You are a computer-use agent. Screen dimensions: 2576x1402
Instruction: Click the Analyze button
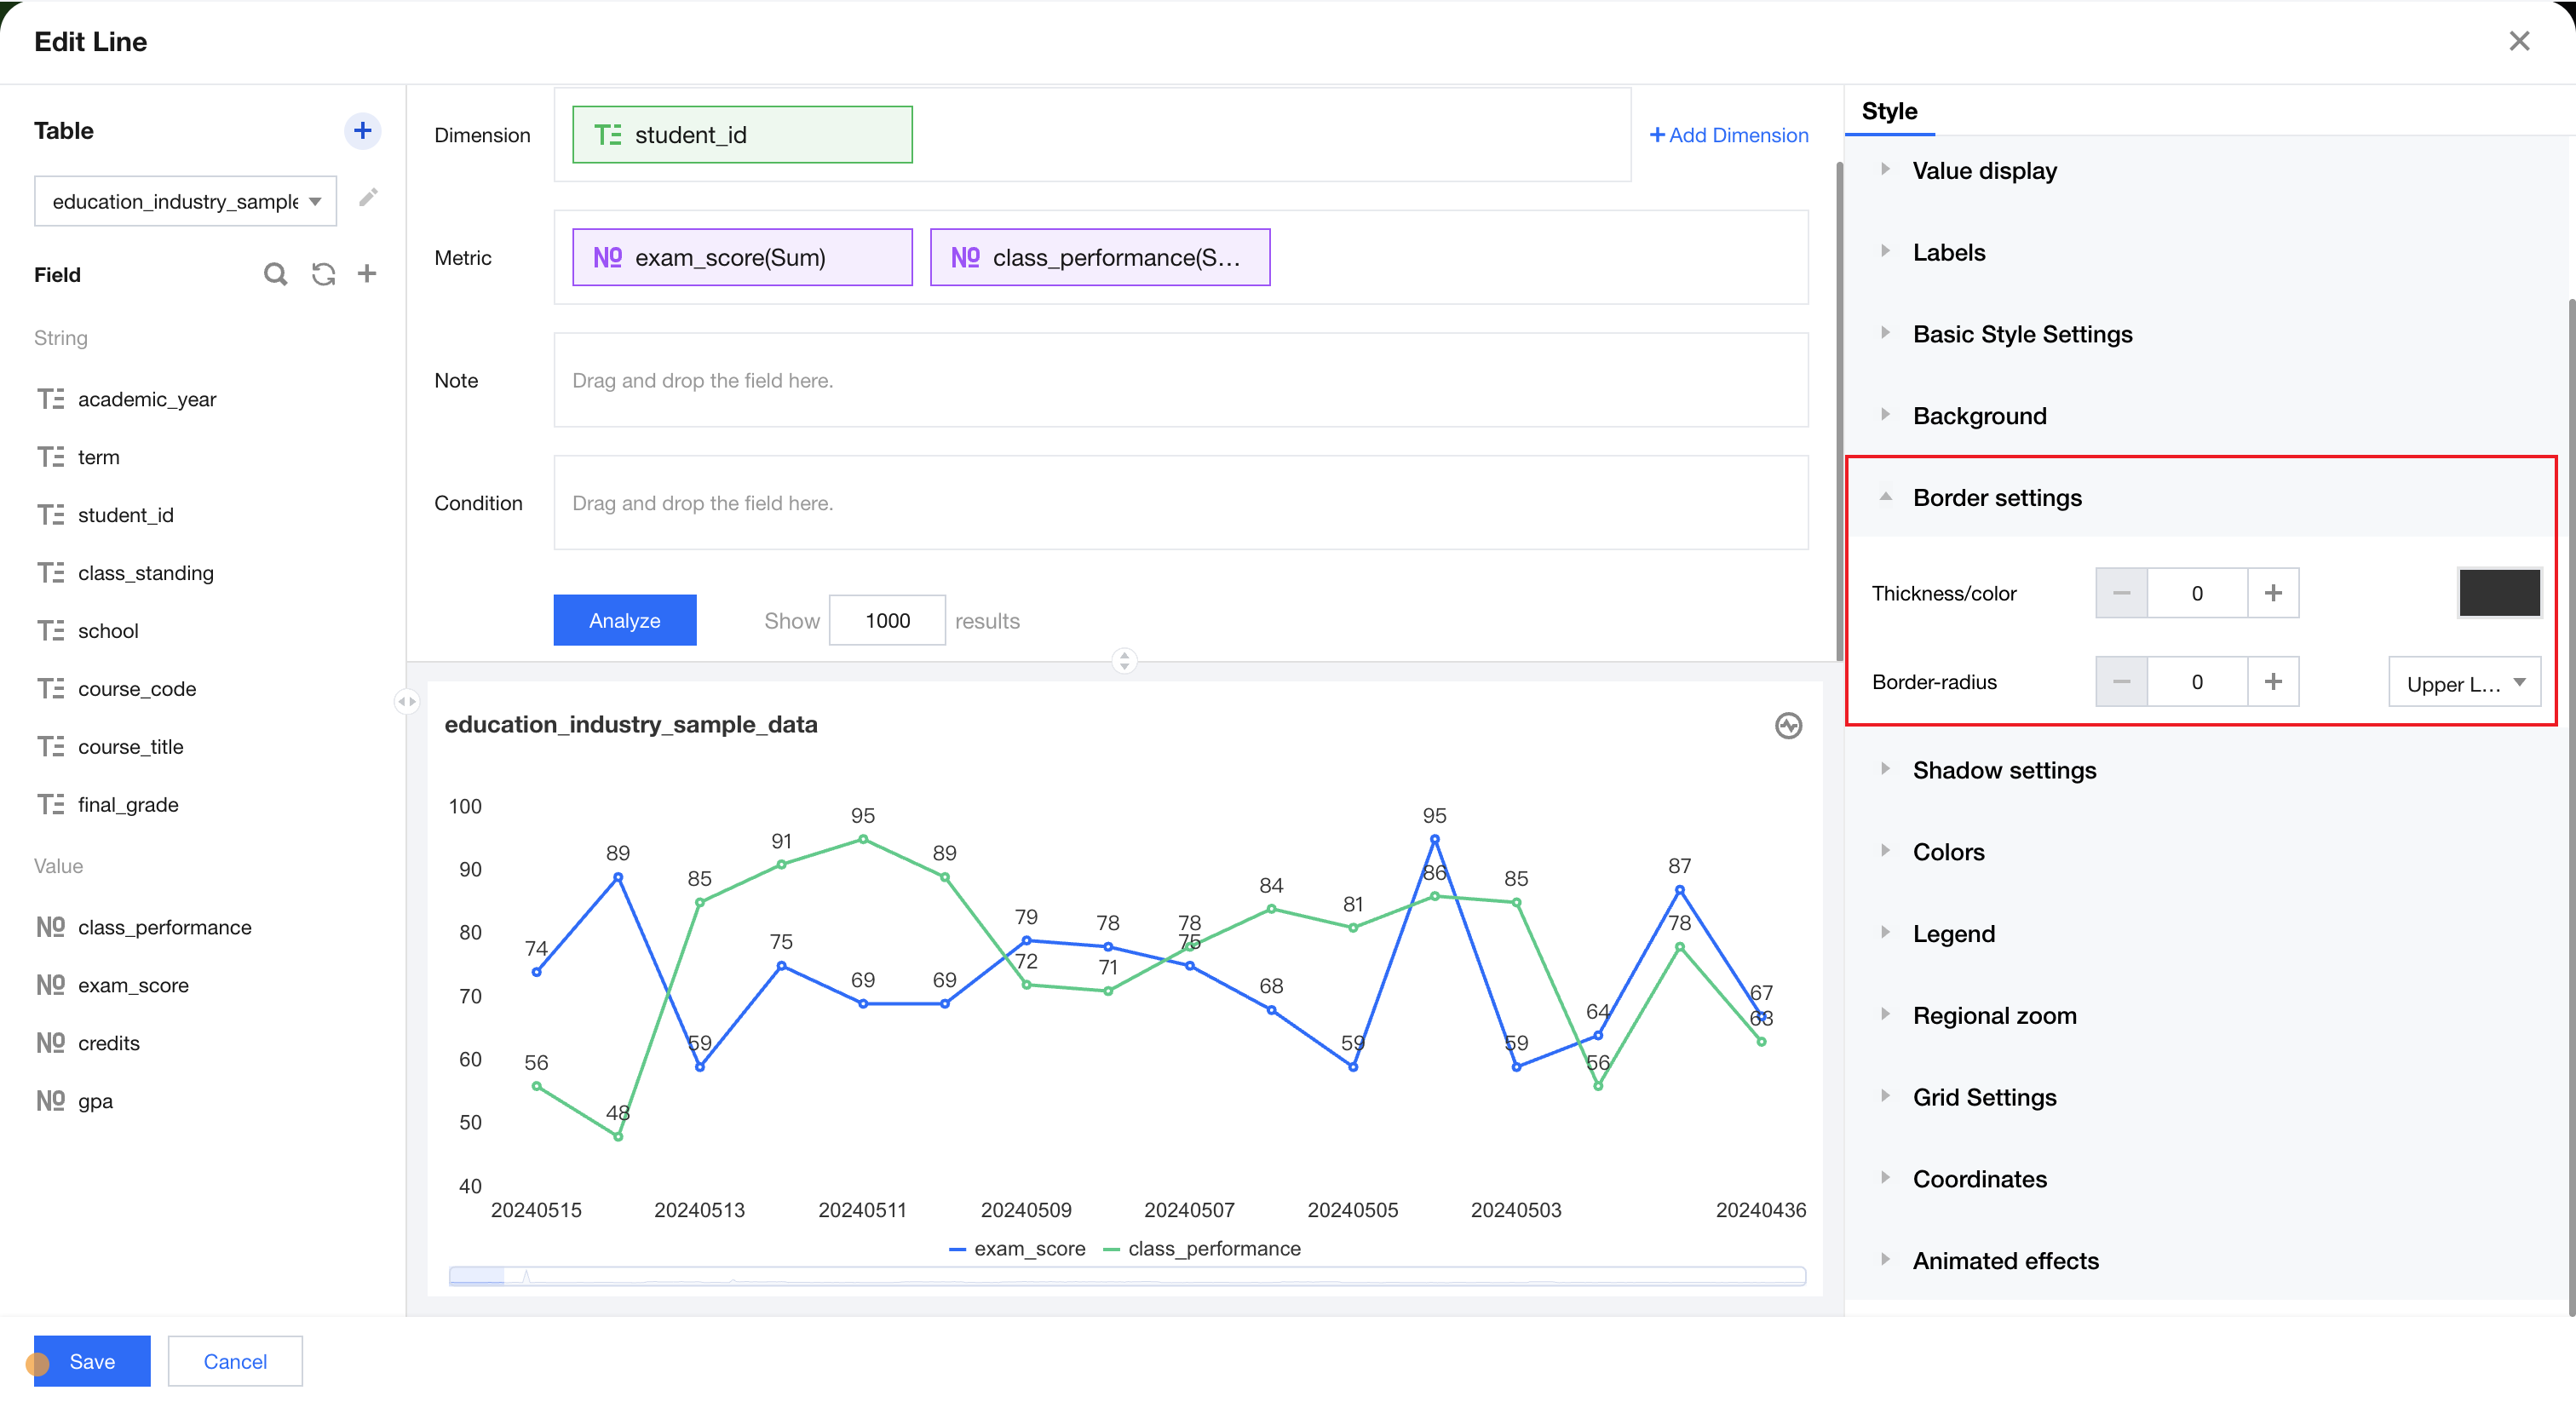pos(625,620)
